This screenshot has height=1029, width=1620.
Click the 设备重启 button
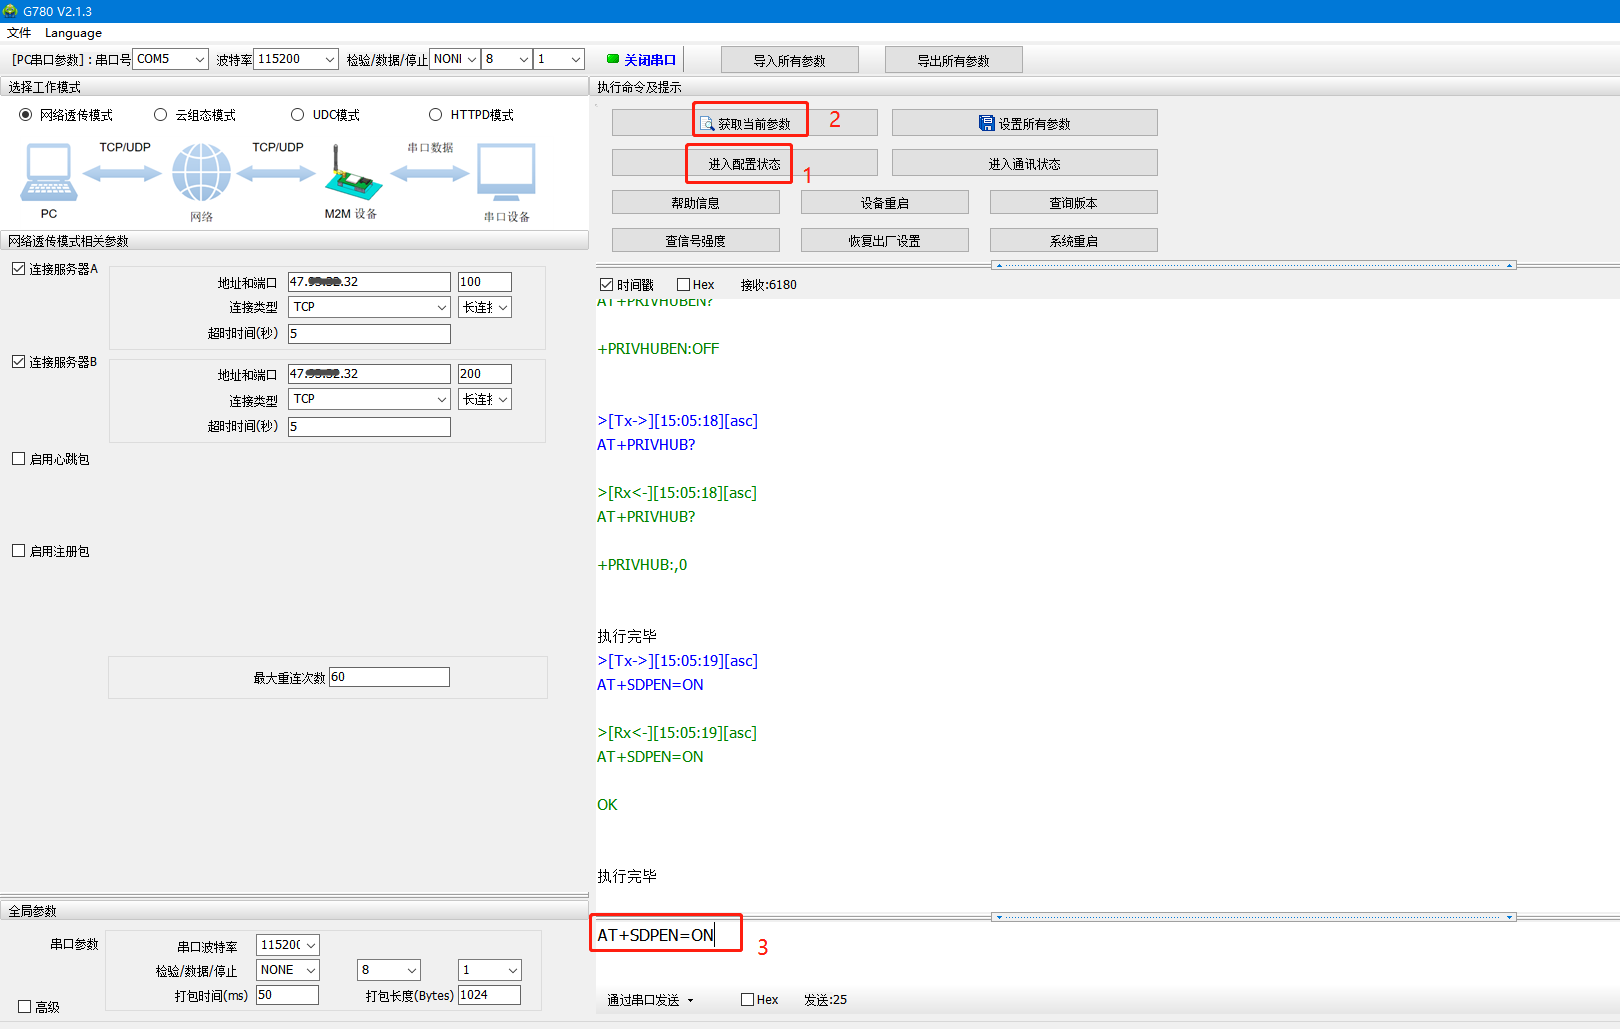[884, 203]
